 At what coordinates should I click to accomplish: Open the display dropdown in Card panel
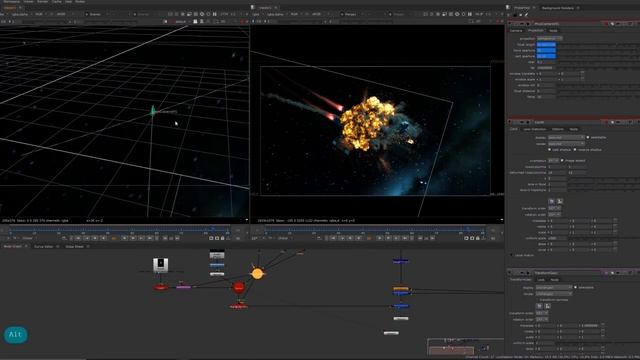(566, 138)
